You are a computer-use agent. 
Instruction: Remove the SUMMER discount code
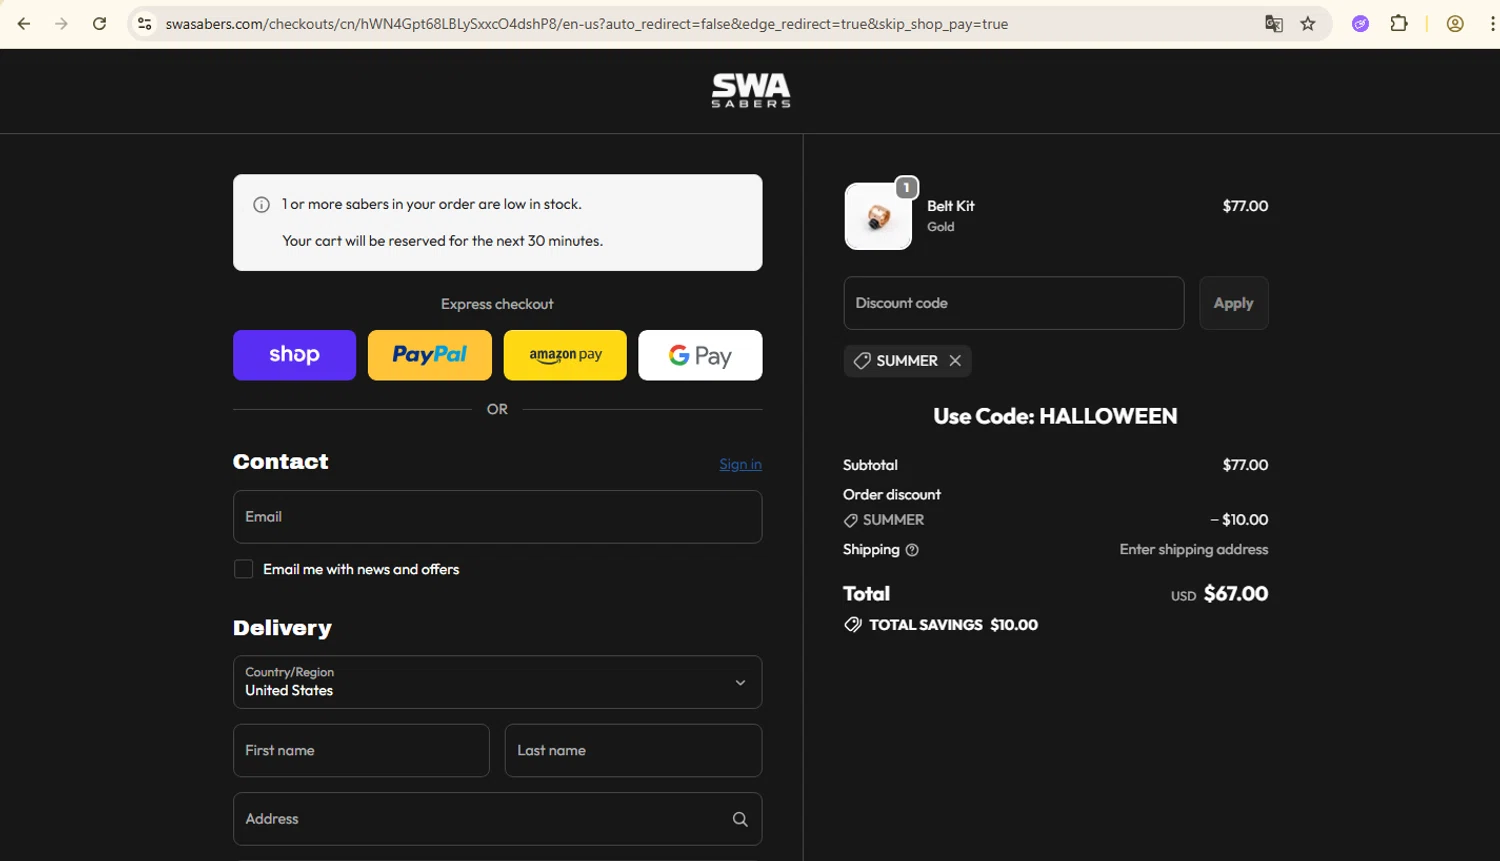pyautogui.click(x=955, y=361)
